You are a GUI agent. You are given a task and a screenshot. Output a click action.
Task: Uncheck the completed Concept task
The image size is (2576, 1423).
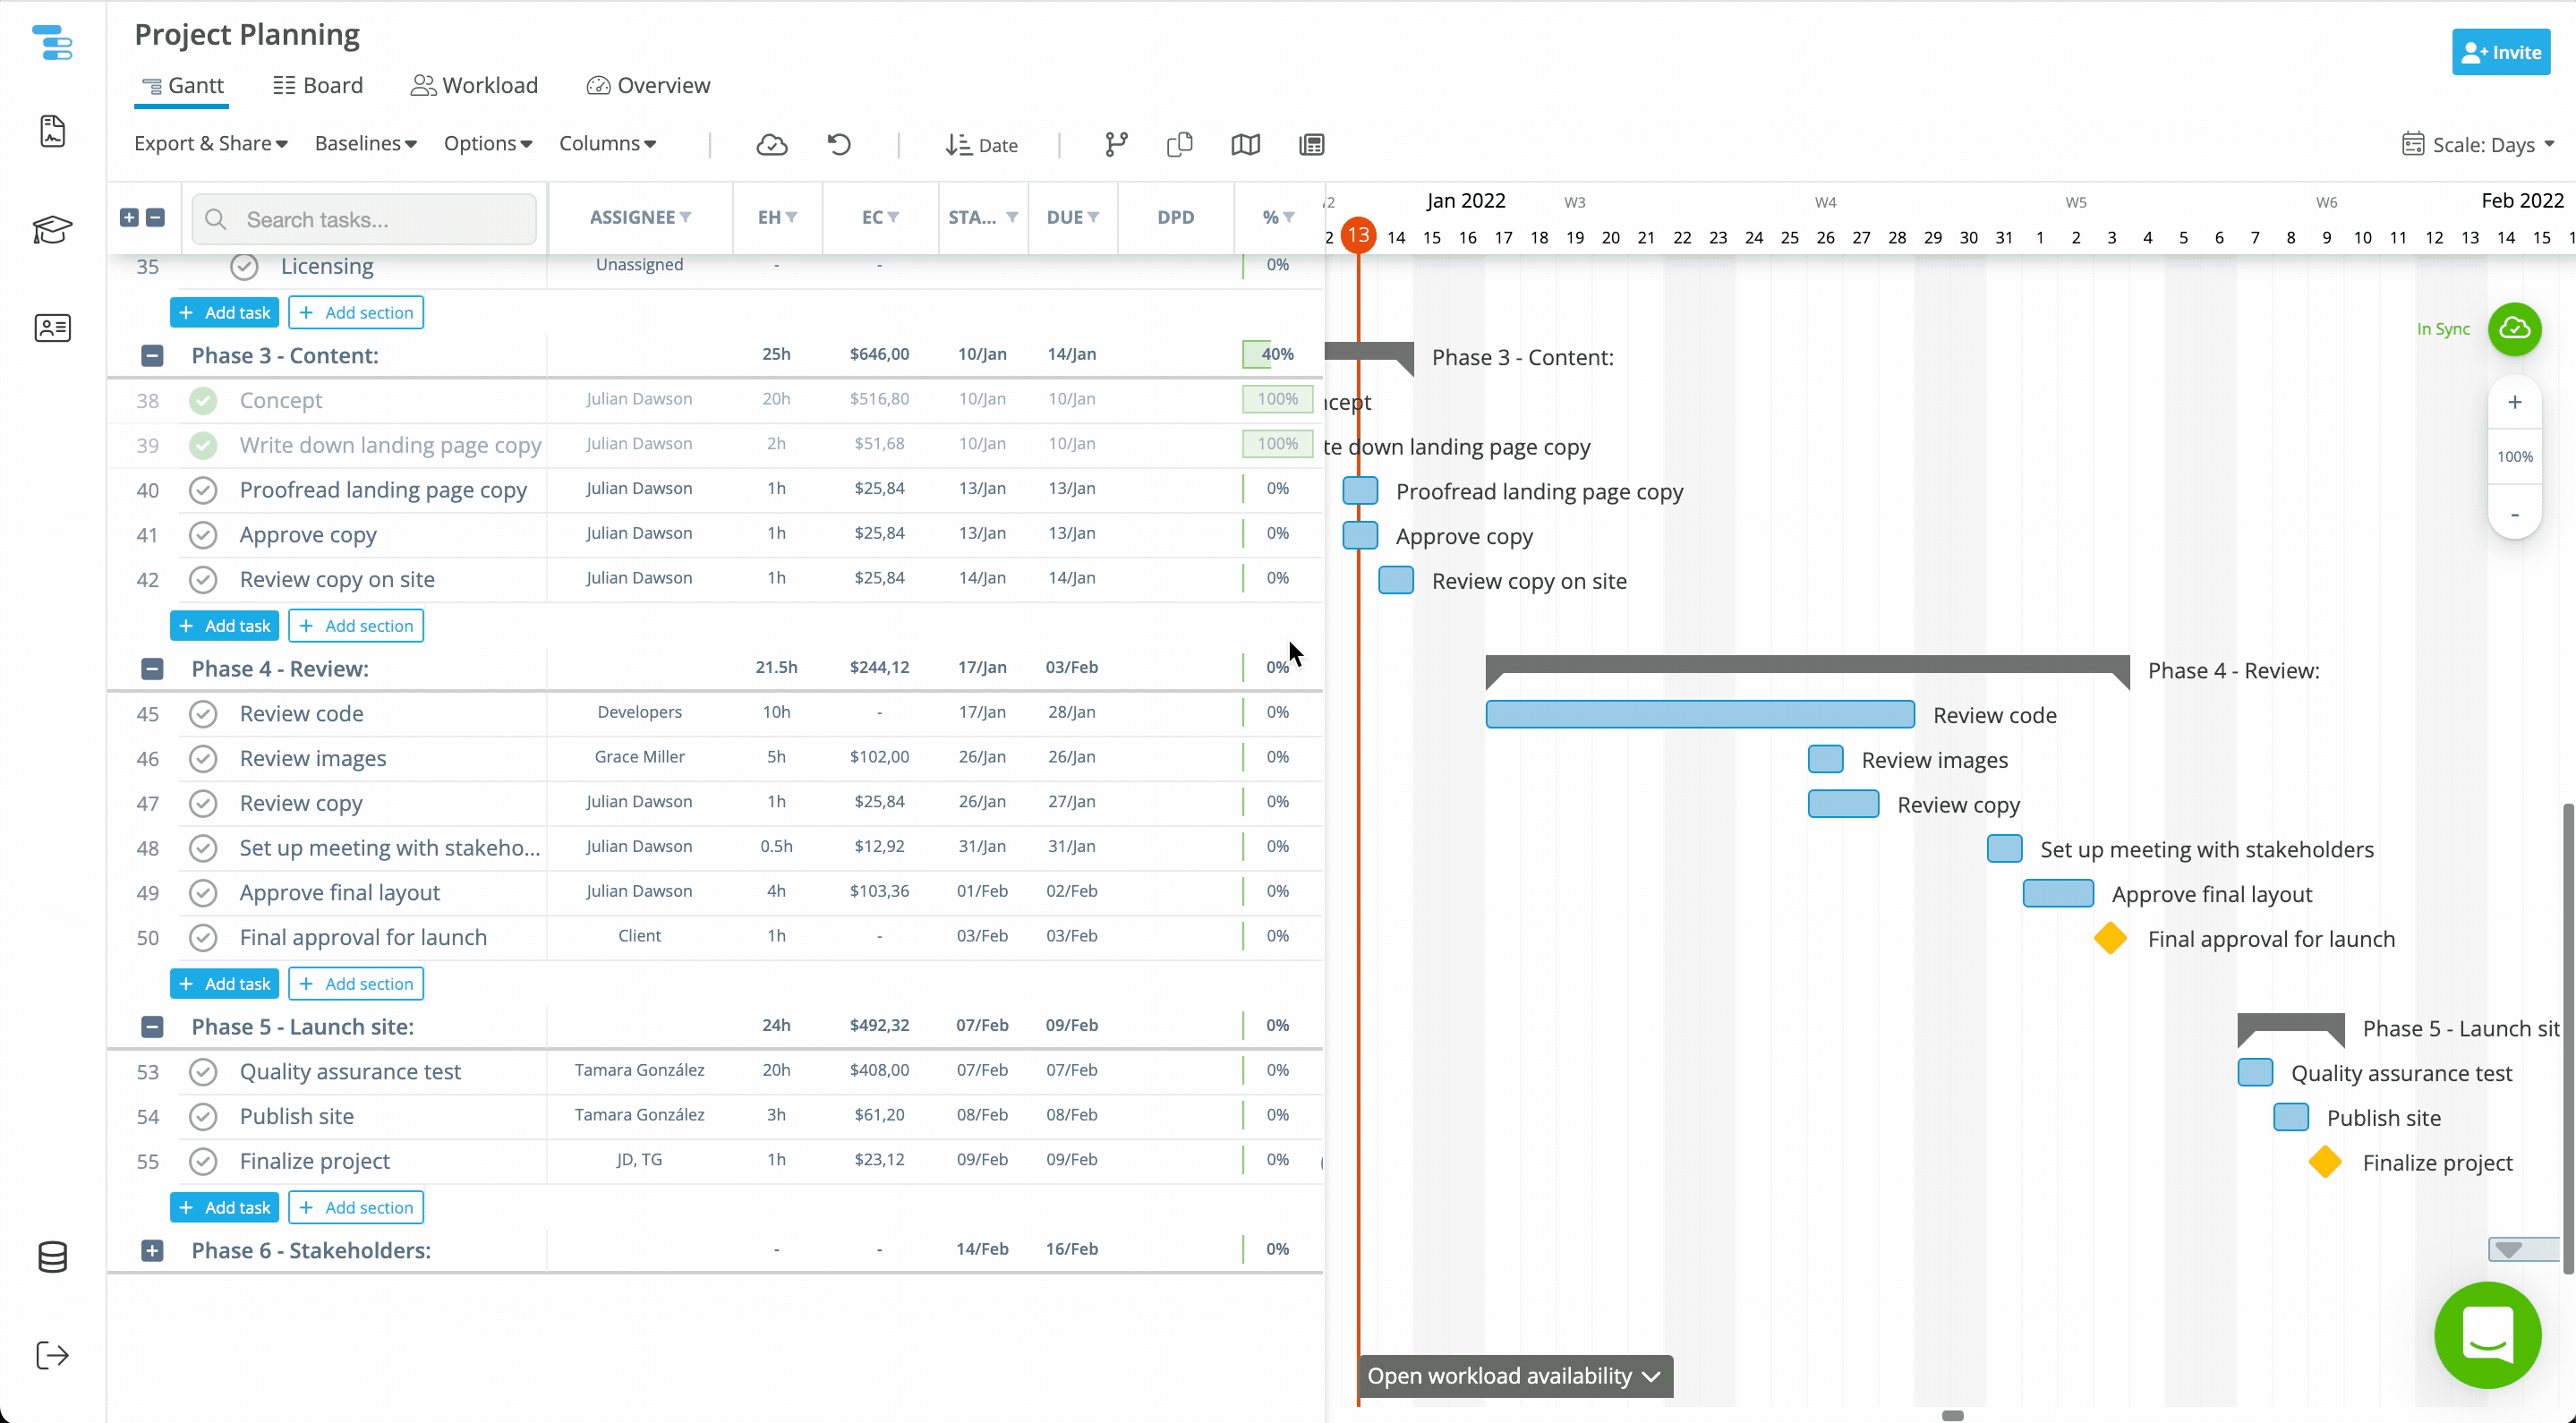[x=203, y=401]
